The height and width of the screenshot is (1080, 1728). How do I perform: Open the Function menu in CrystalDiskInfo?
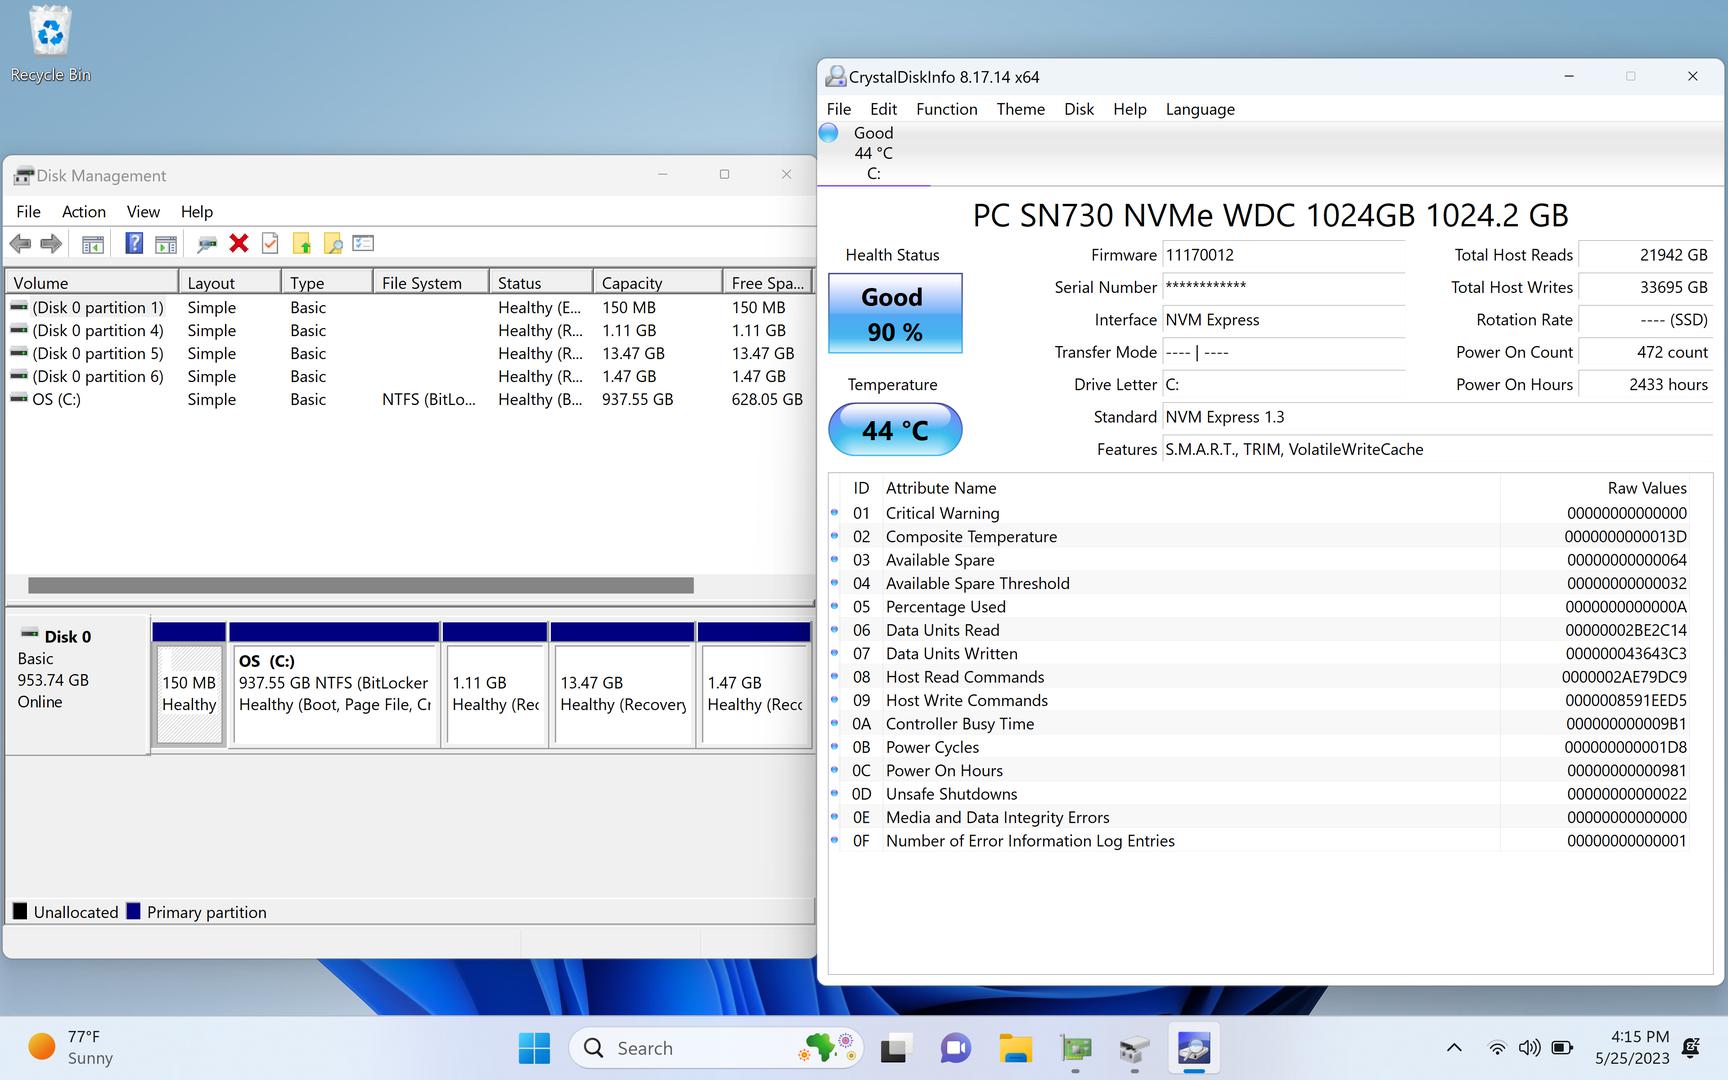(946, 109)
